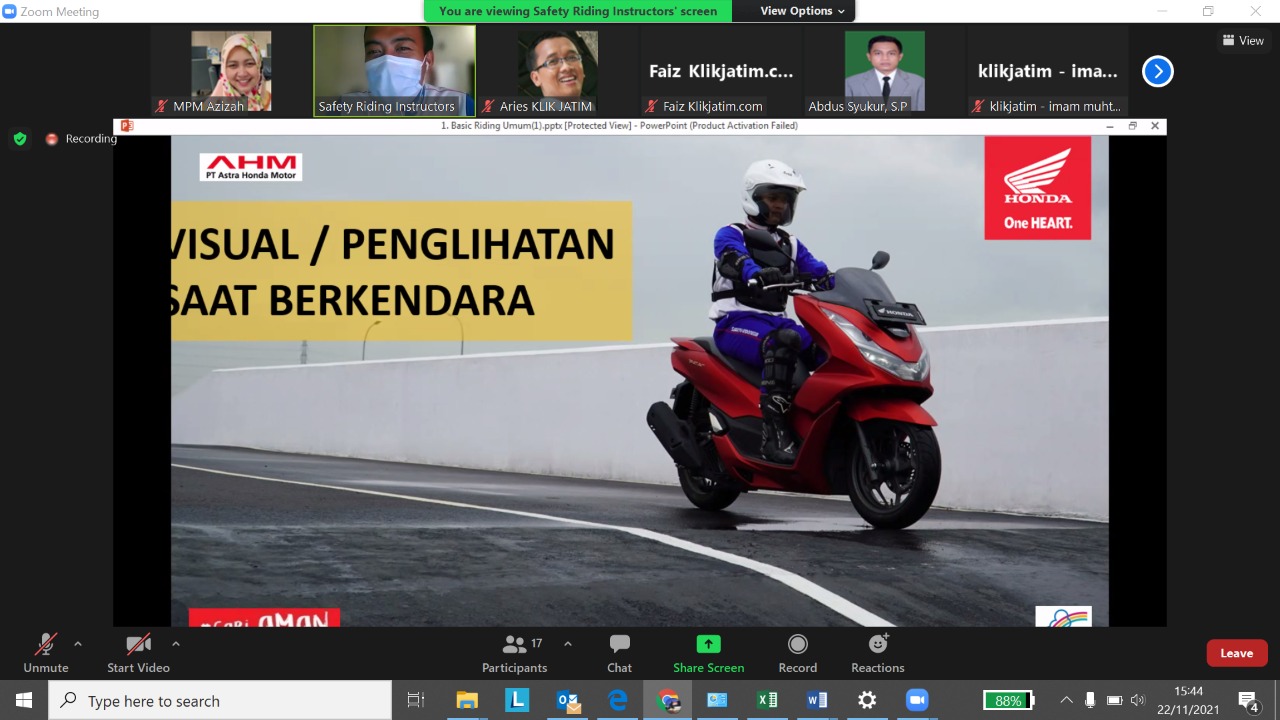Start your video in Zoom
This screenshot has width=1280, height=720.
[138, 652]
